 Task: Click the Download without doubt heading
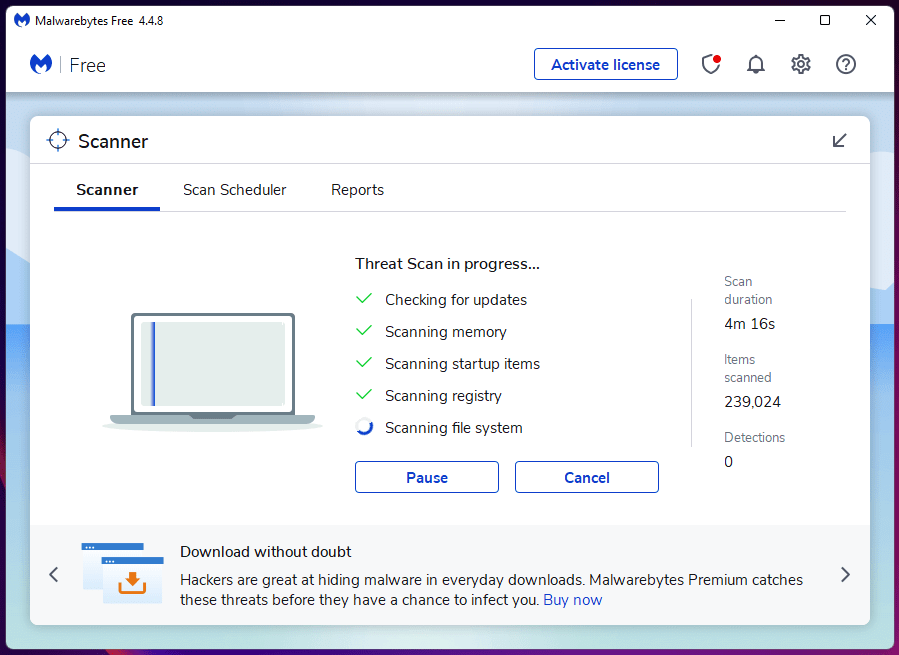click(265, 552)
